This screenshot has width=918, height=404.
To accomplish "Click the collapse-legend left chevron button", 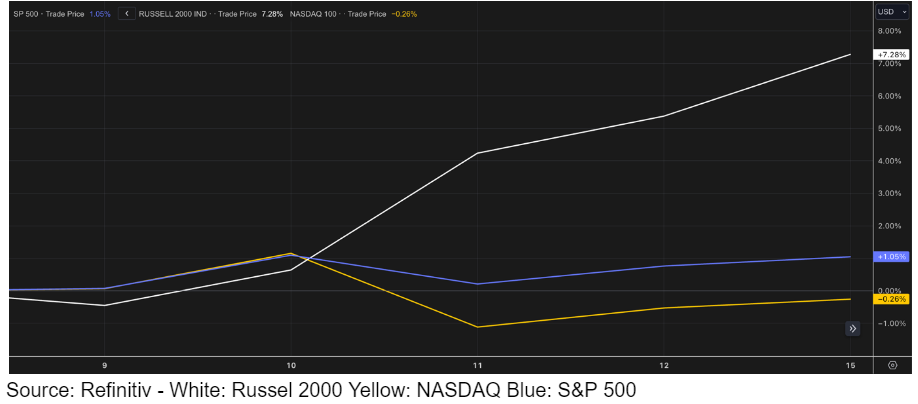I will [126, 14].
